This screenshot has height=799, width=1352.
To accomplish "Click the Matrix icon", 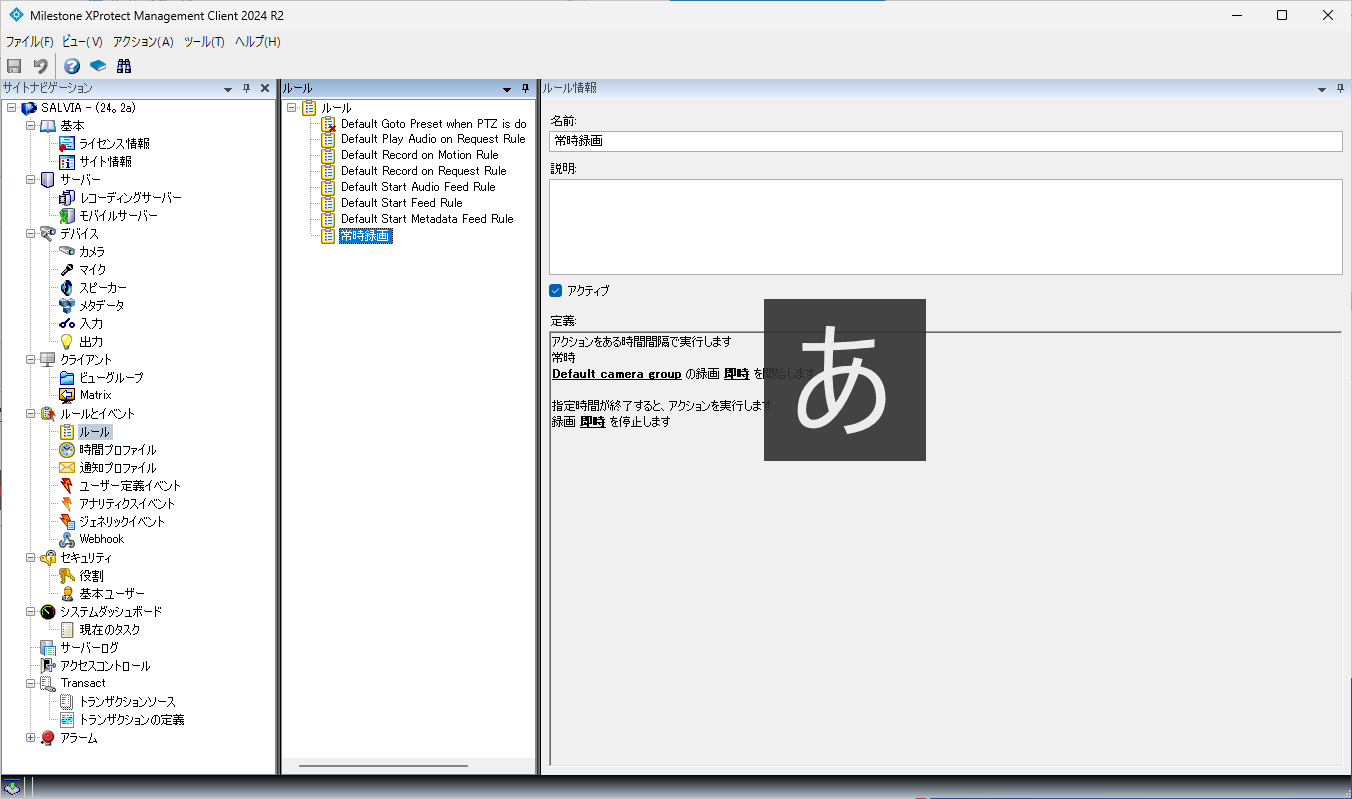I will click(x=67, y=395).
